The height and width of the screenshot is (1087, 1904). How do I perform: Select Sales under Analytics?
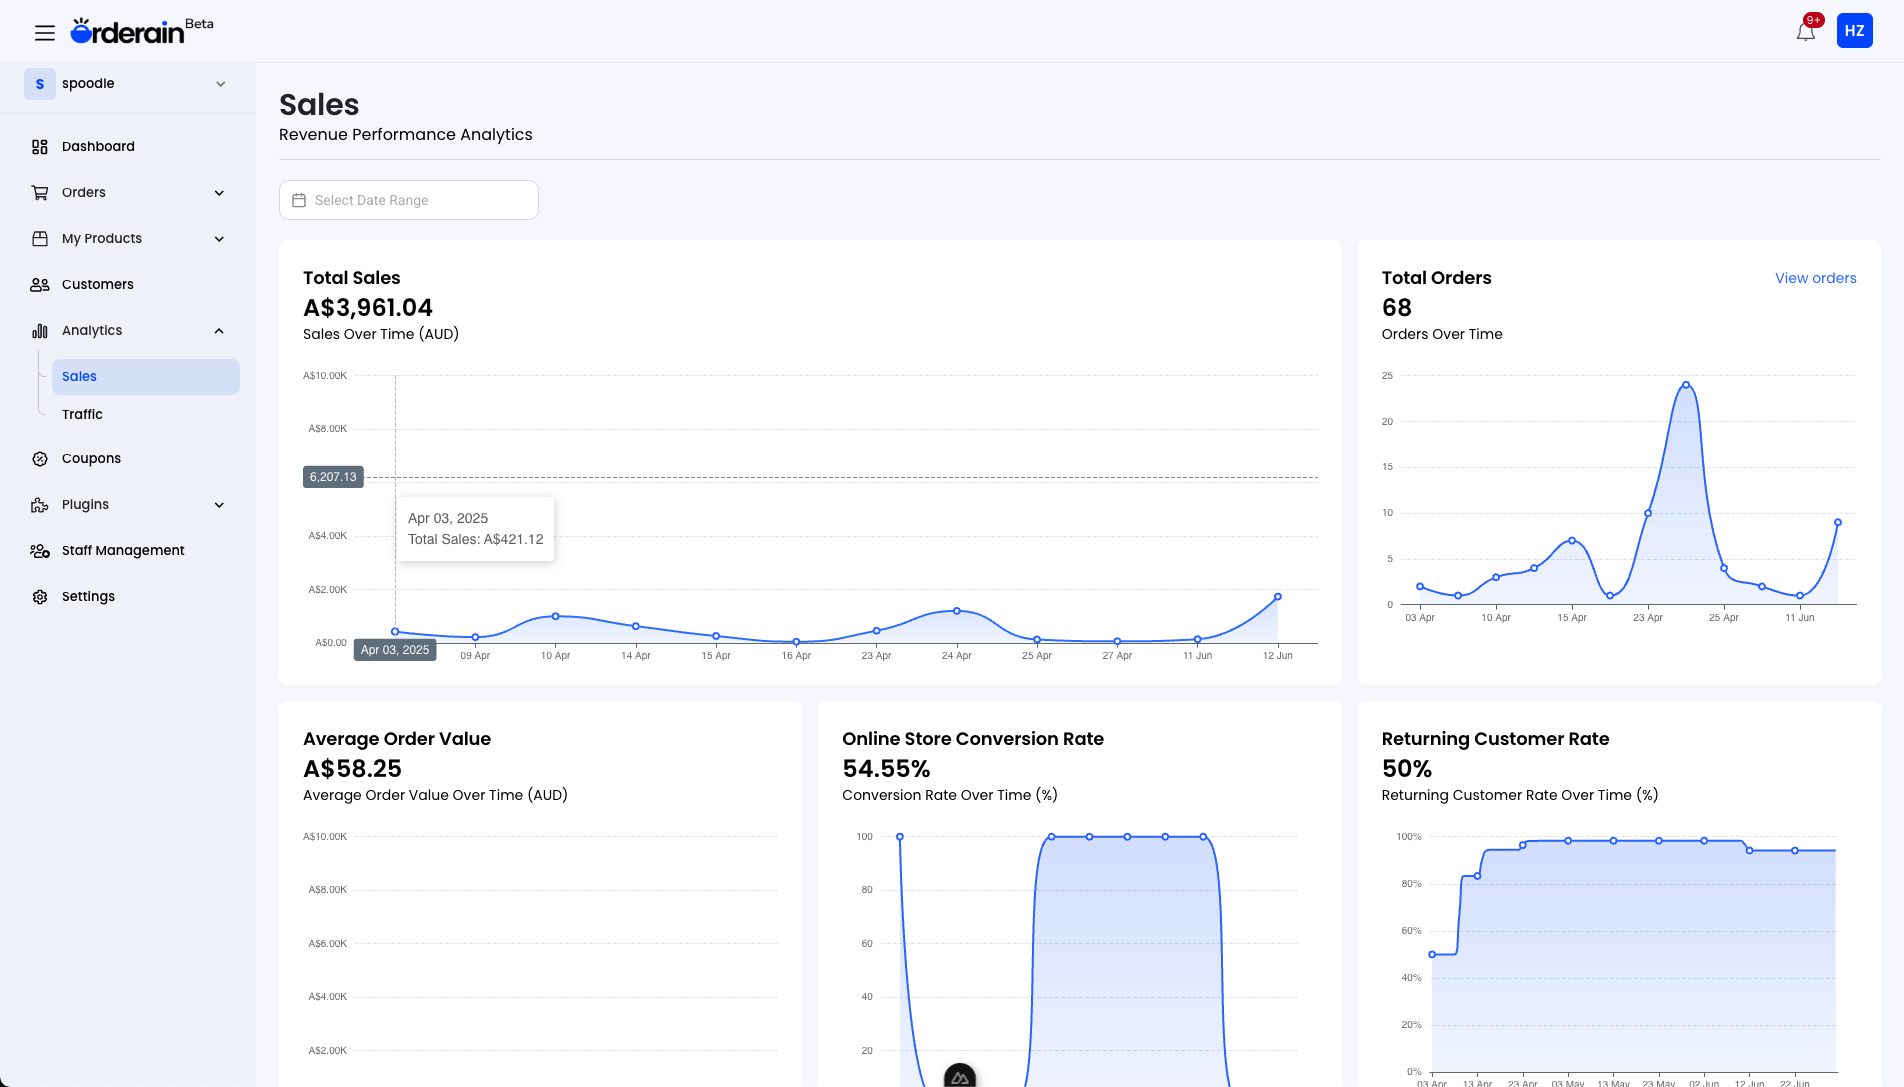(79, 376)
